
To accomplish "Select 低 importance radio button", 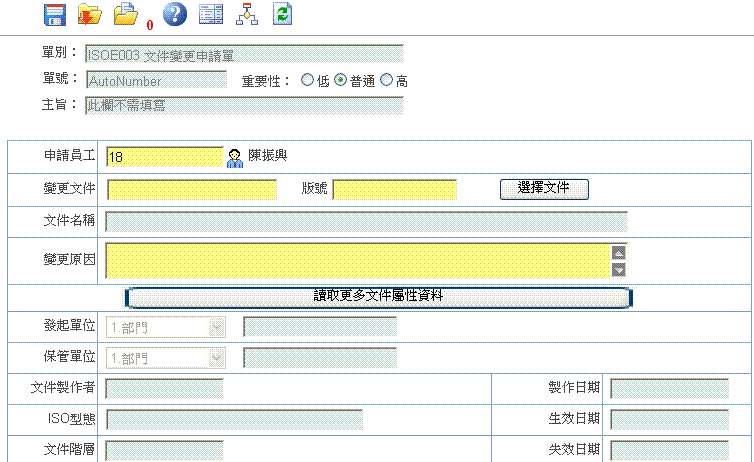I will click(308, 81).
